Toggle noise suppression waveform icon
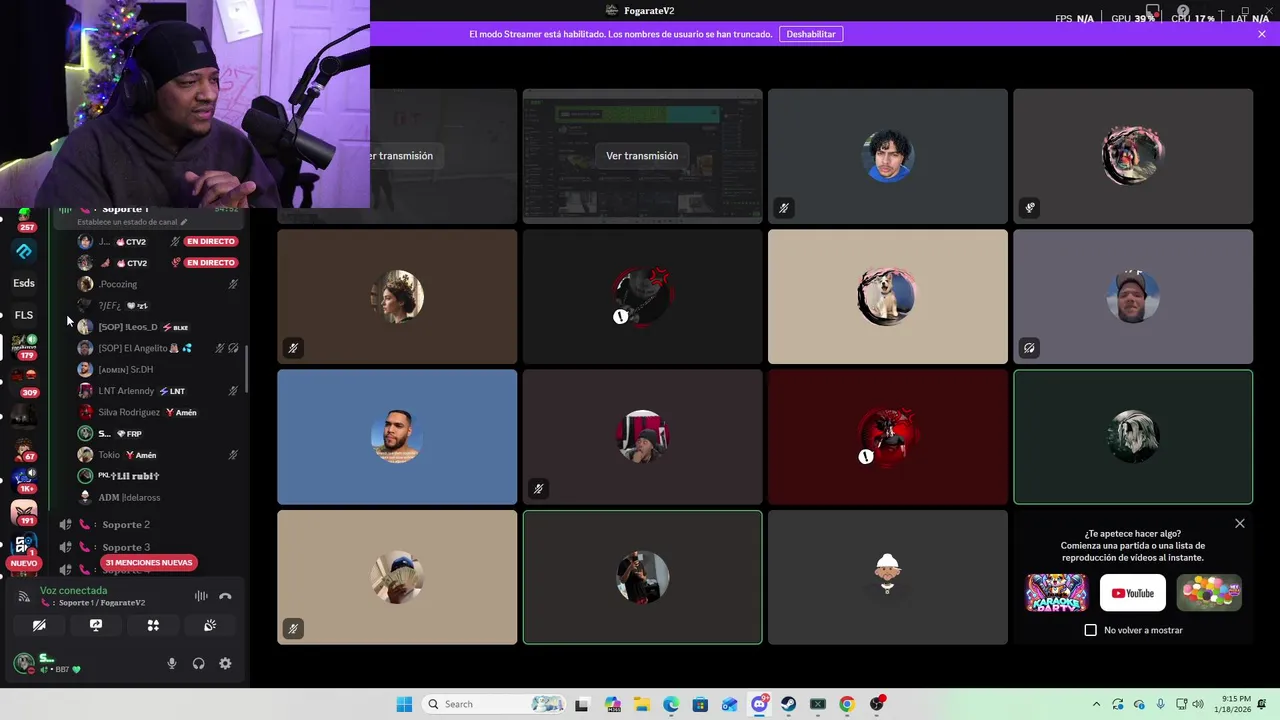Screen dimensions: 1280x720 201,596
